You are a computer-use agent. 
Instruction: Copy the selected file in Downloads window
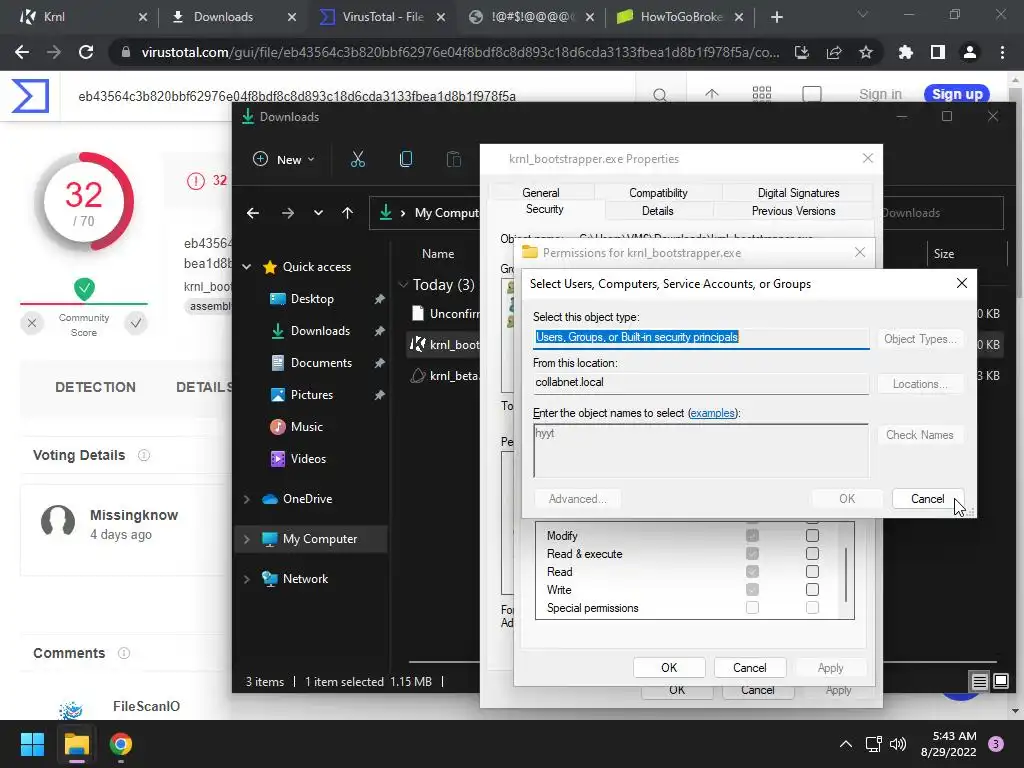point(406,159)
